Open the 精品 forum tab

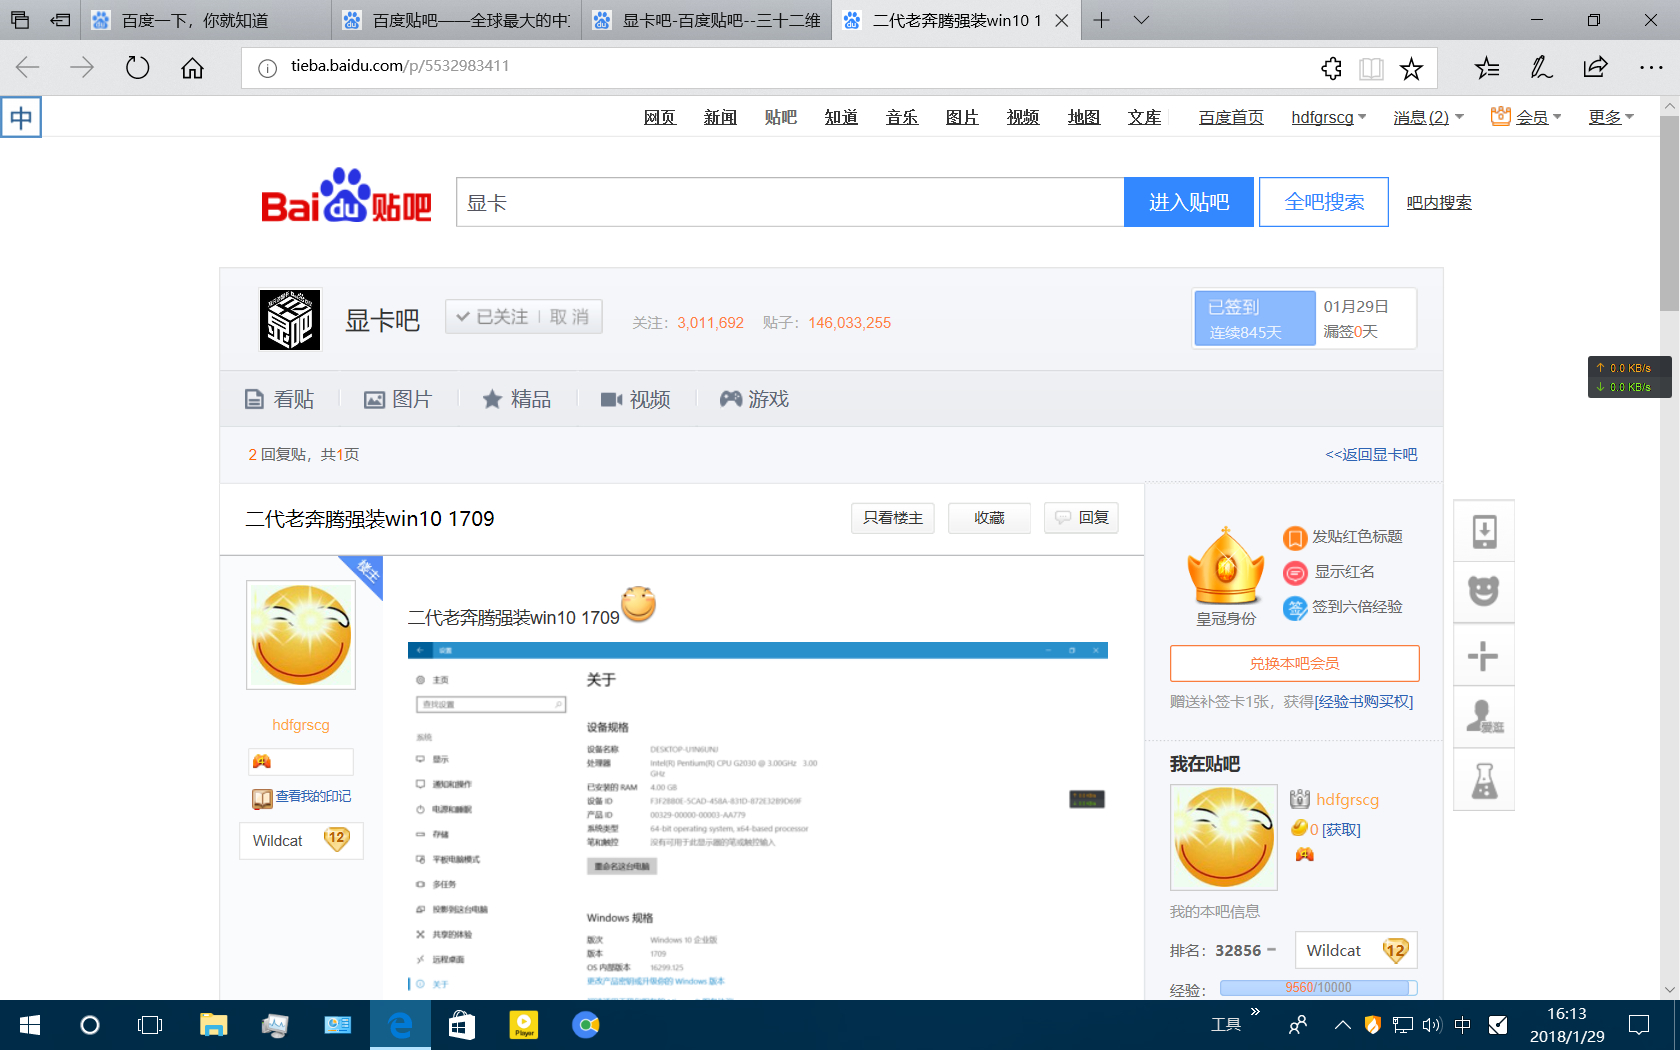click(517, 399)
